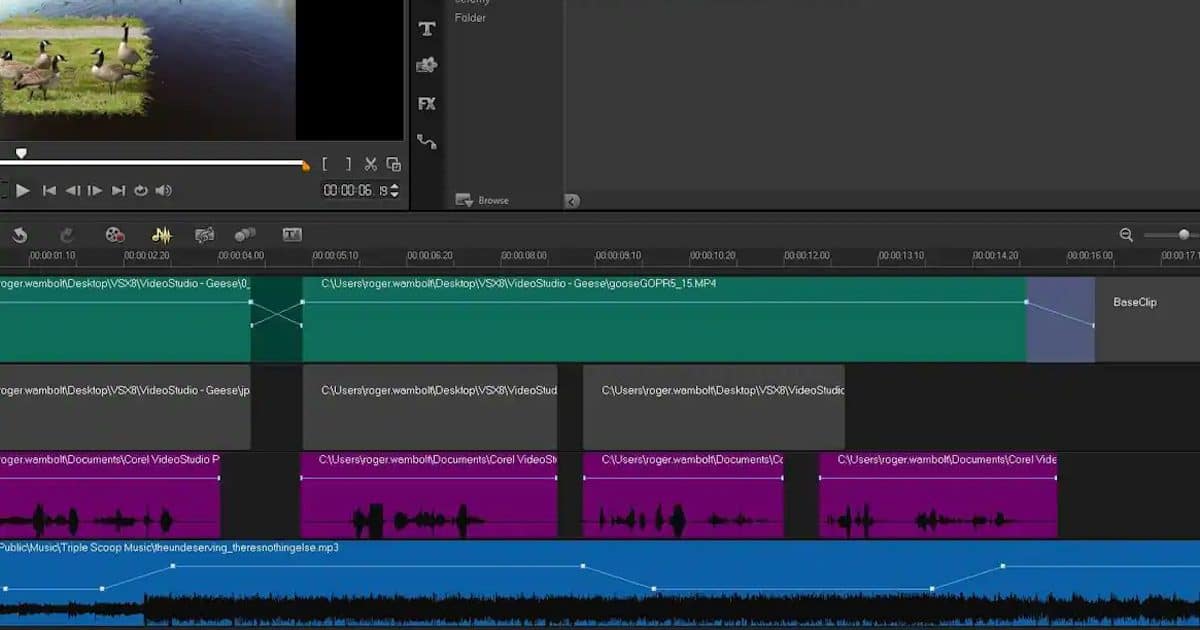Click the Record/Capture Option icon

pyautogui.click(x=115, y=235)
